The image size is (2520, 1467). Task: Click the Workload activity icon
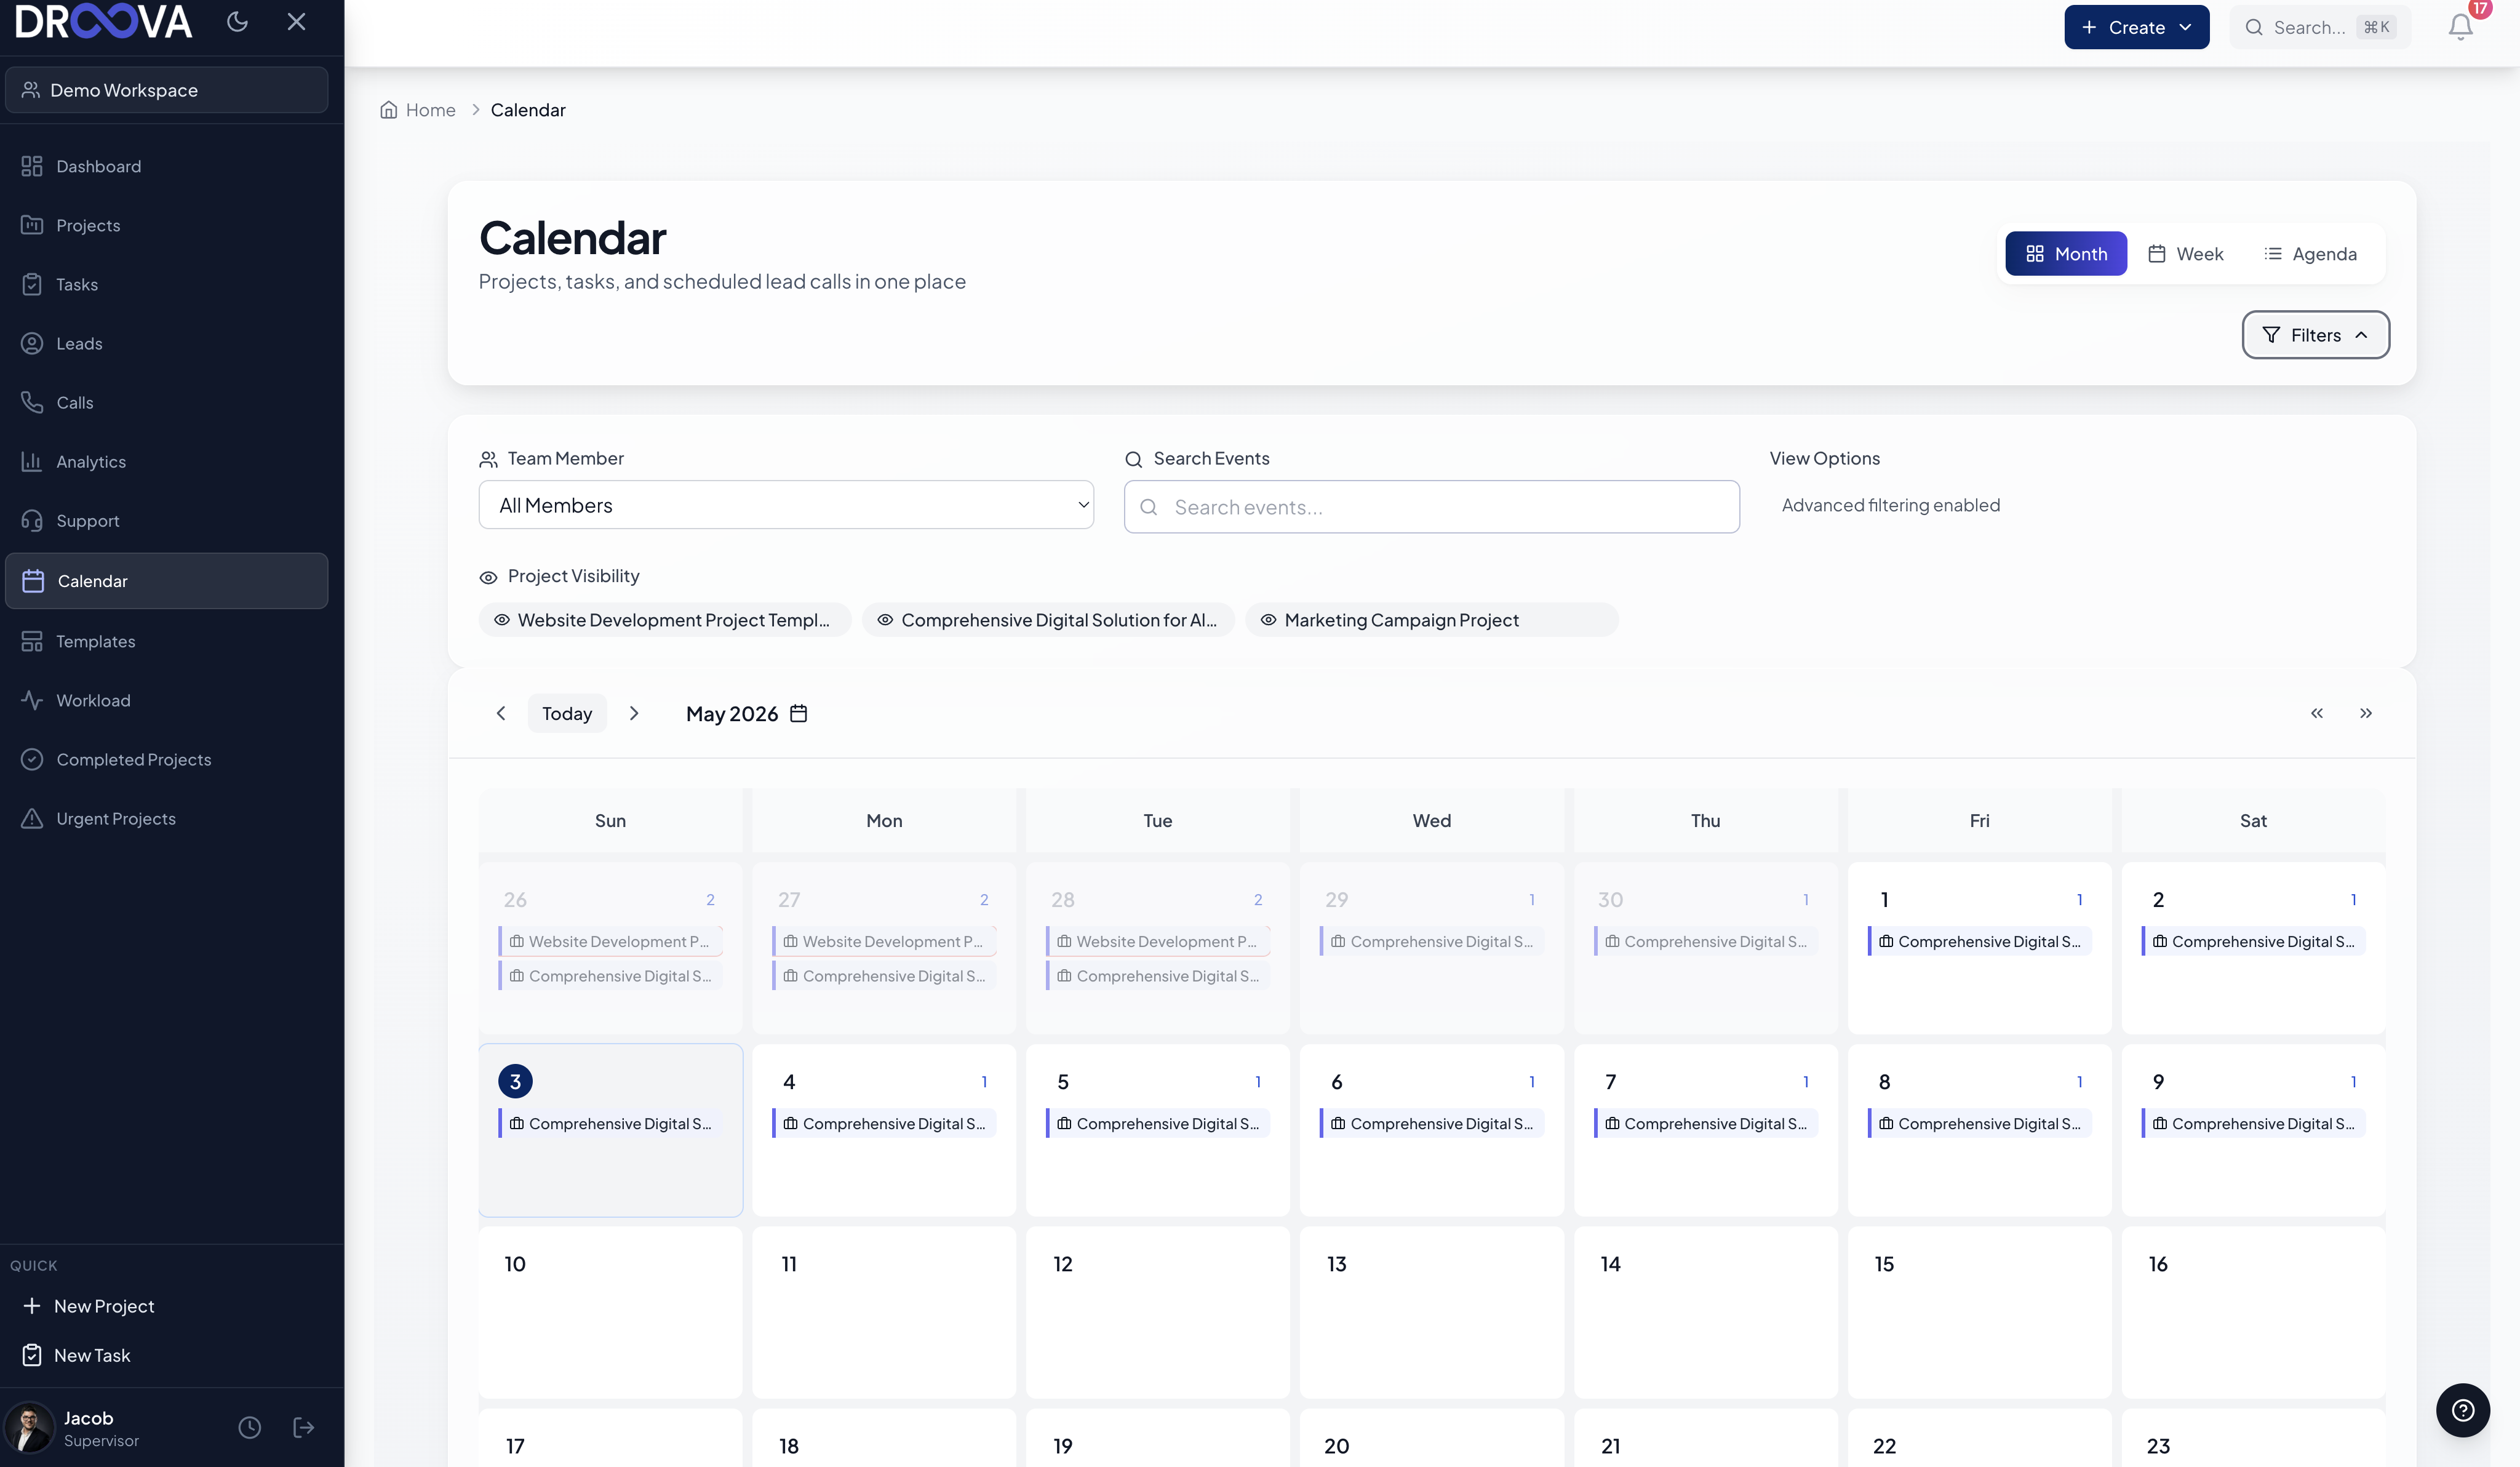pos(32,700)
